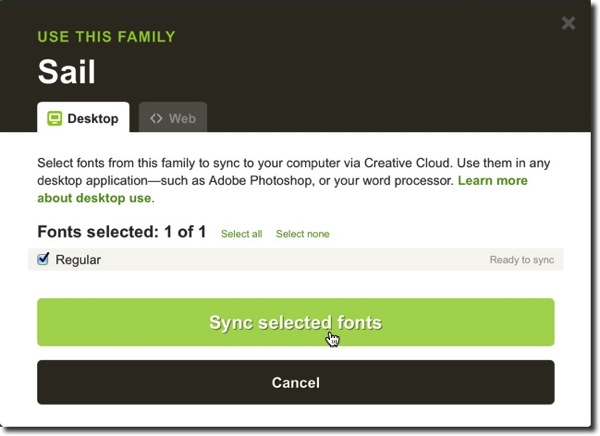Screen dimensions: 600x436
Task: Click the Creative Cloud text in description
Action: pyautogui.click(x=408, y=163)
